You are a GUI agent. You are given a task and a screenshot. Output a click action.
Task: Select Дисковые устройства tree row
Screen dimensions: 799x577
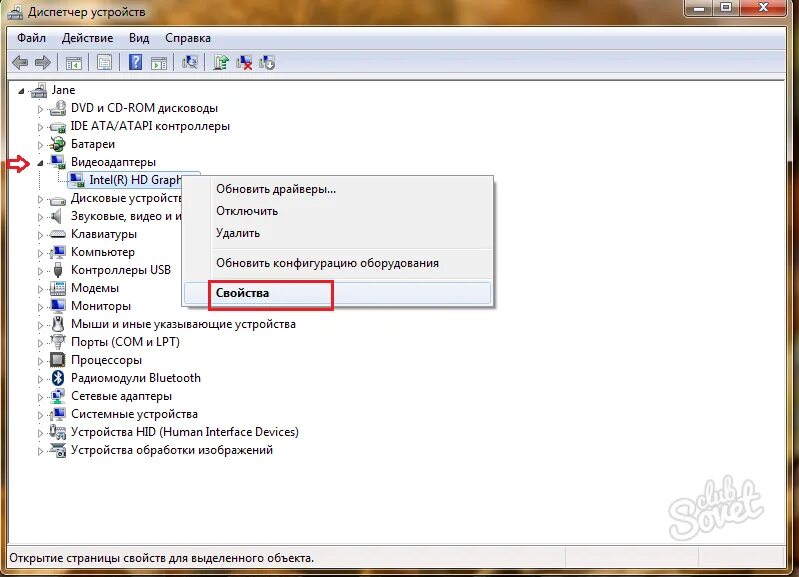(x=126, y=198)
